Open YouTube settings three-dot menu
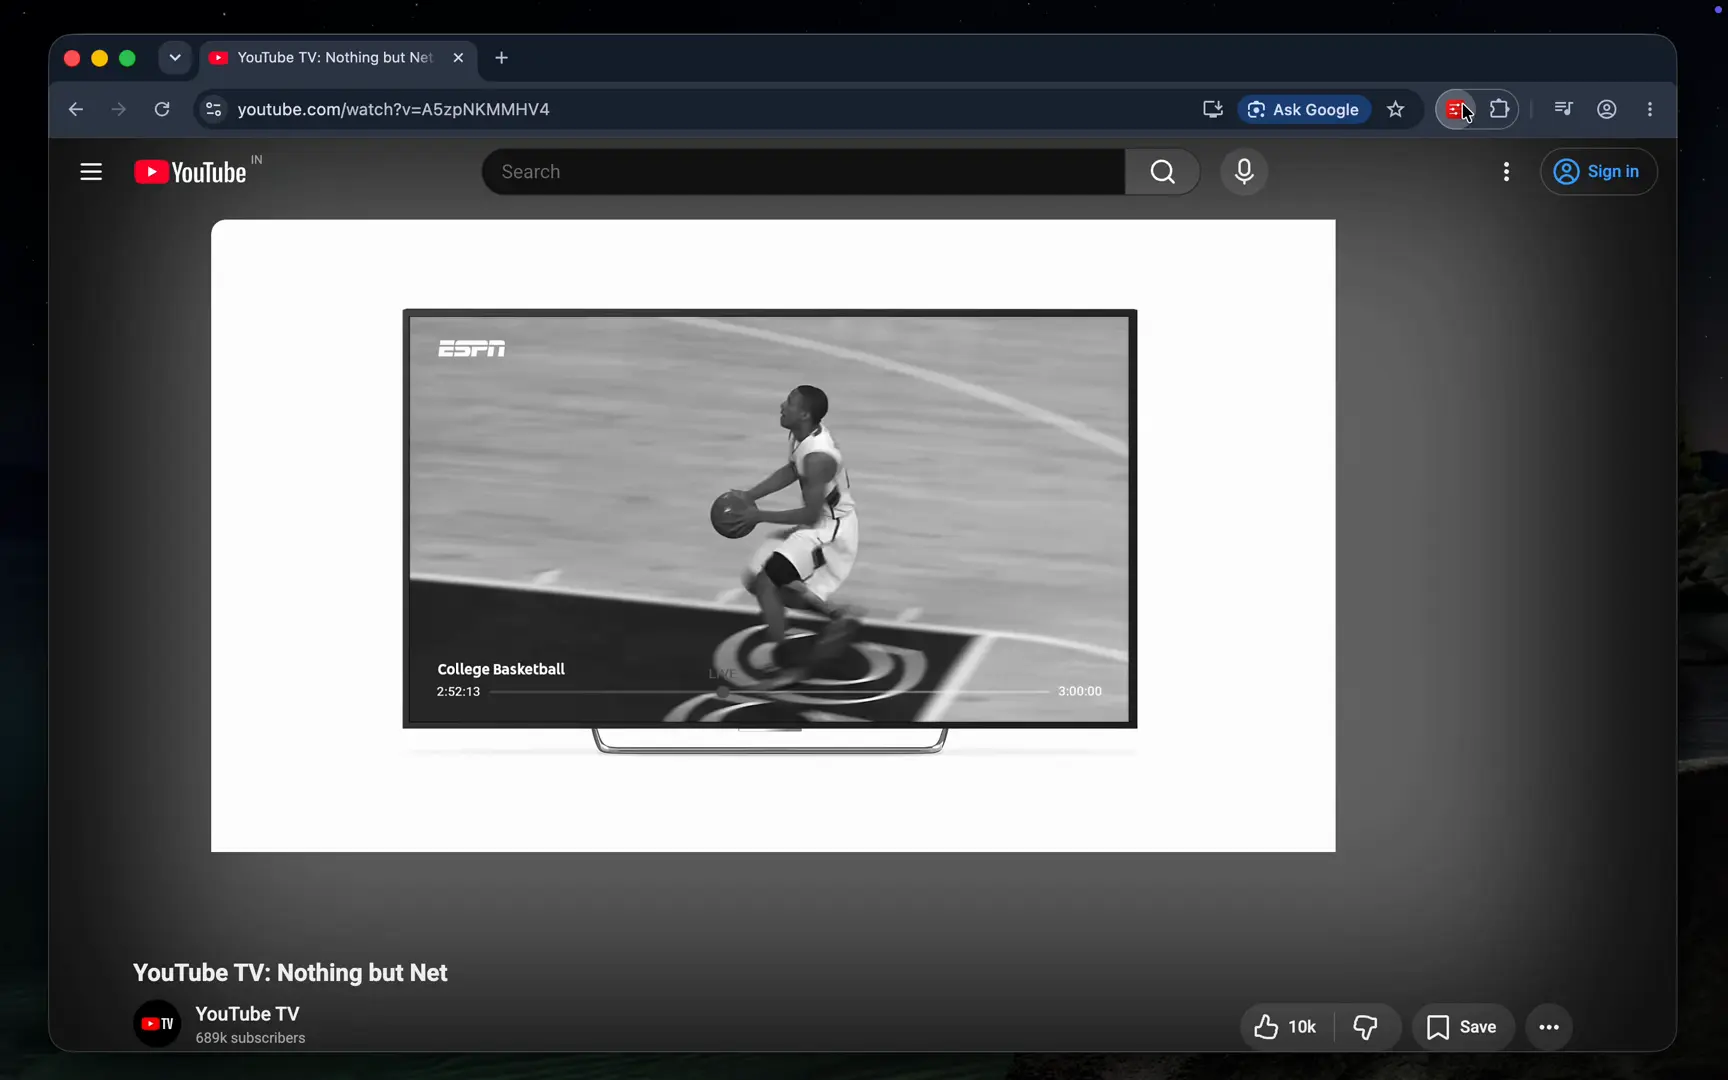This screenshot has width=1728, height=1080. pos(1506,172)
